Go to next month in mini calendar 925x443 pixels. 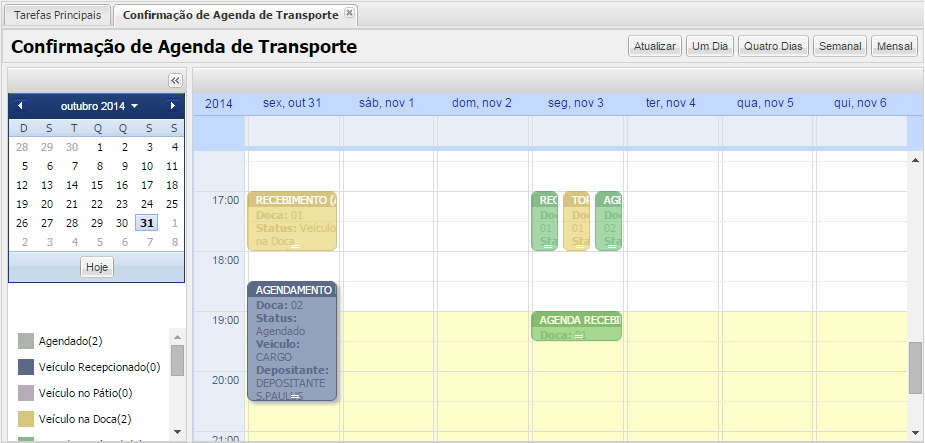point(172,105)
